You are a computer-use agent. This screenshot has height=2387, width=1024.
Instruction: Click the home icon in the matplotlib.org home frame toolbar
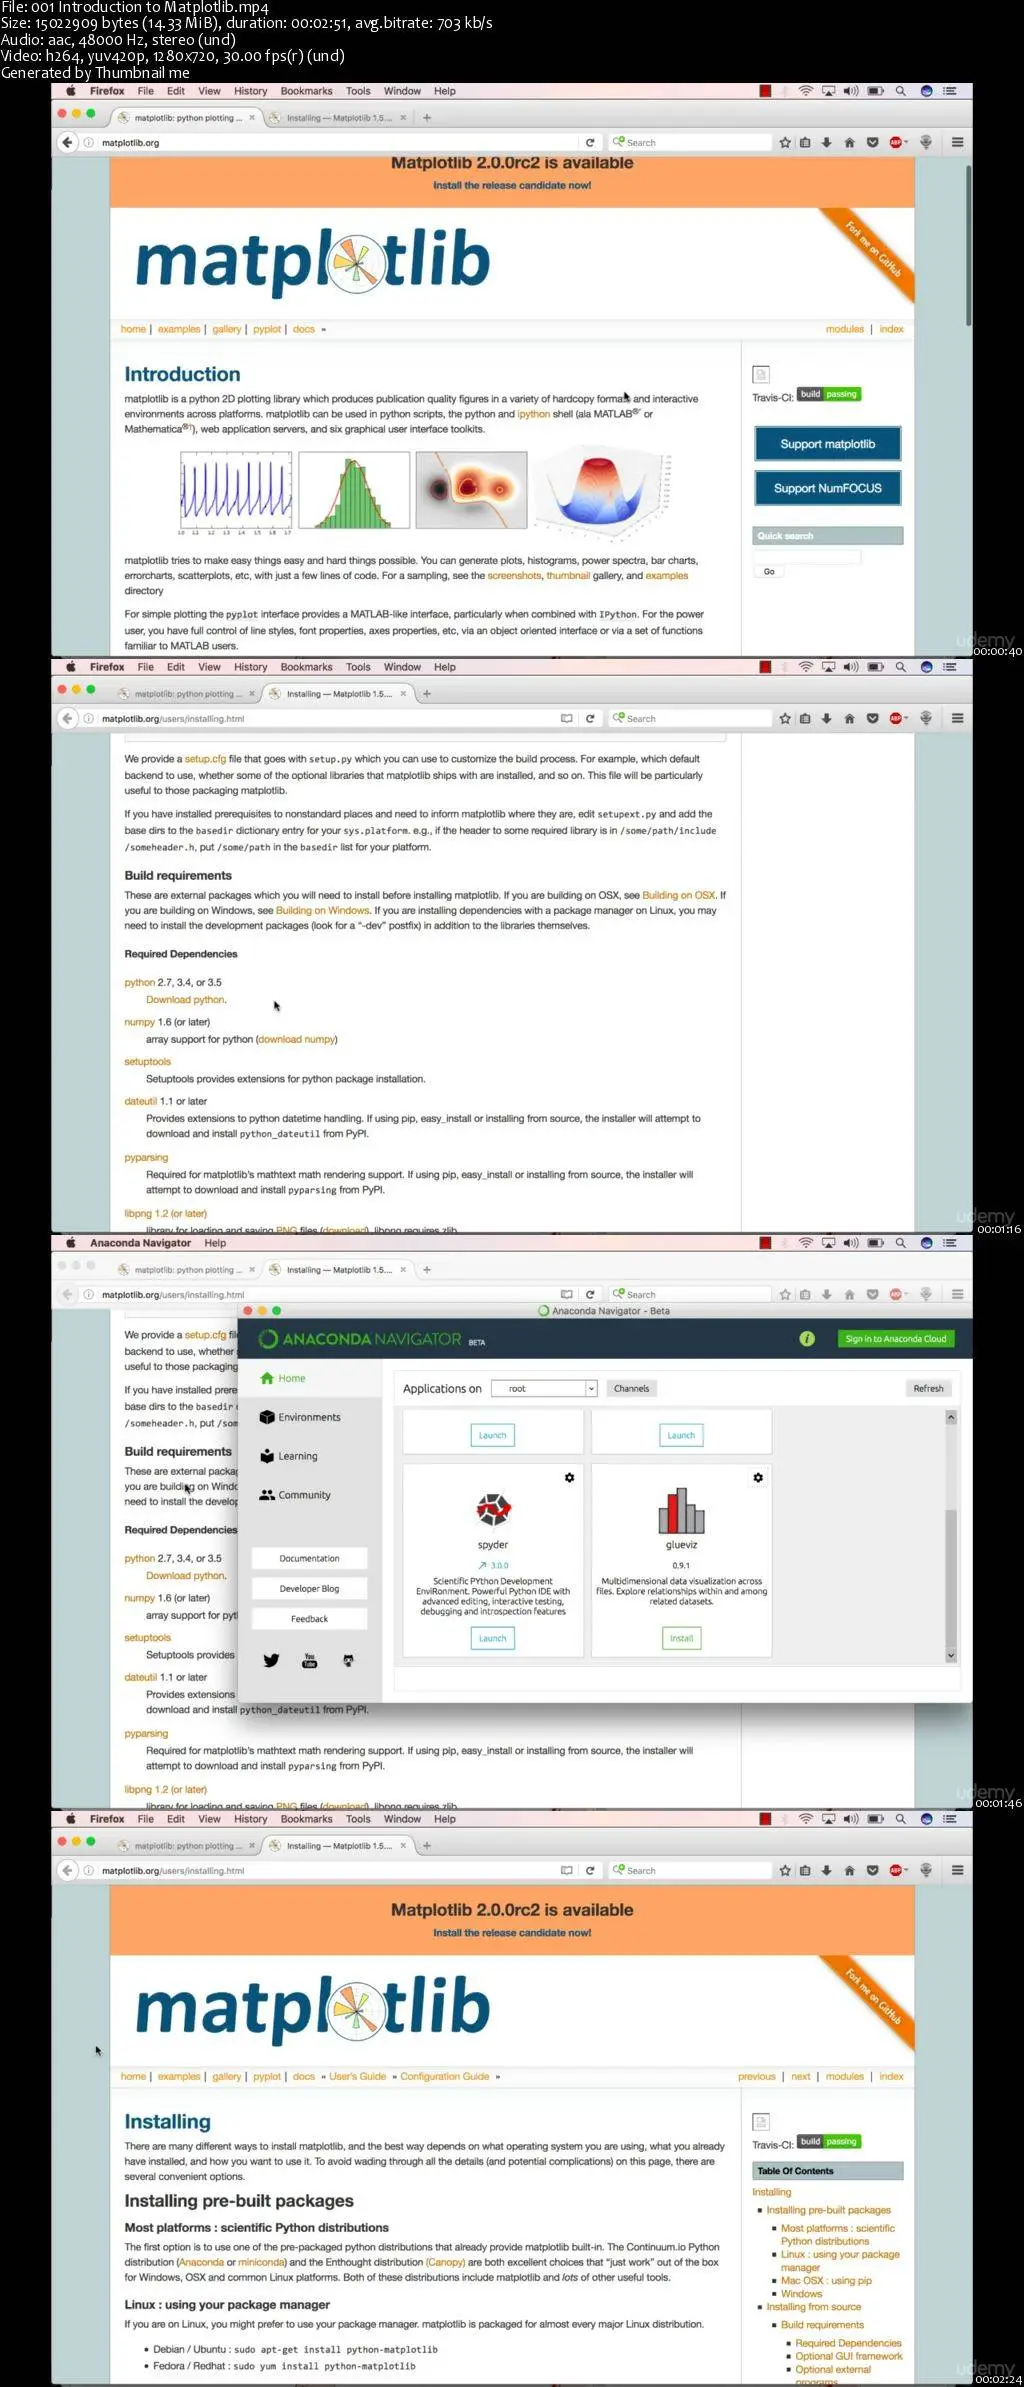pos(849,142)
